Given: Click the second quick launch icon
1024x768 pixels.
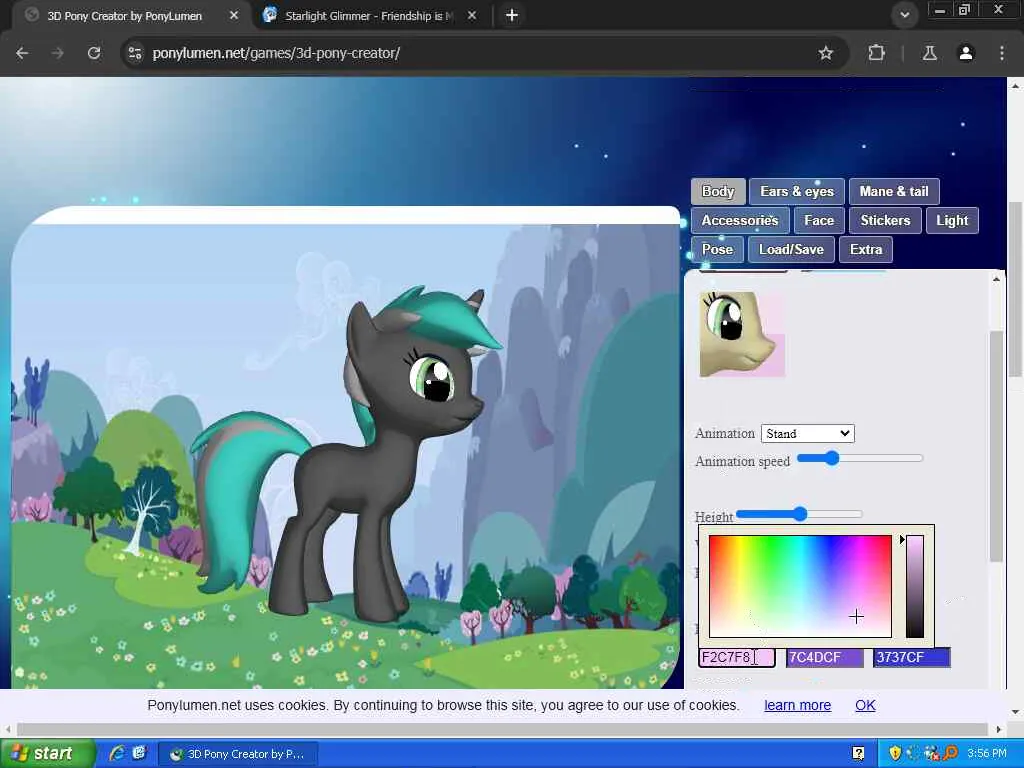Looking at the screenshot, I should pyautogui.click(x=139, y=754).
